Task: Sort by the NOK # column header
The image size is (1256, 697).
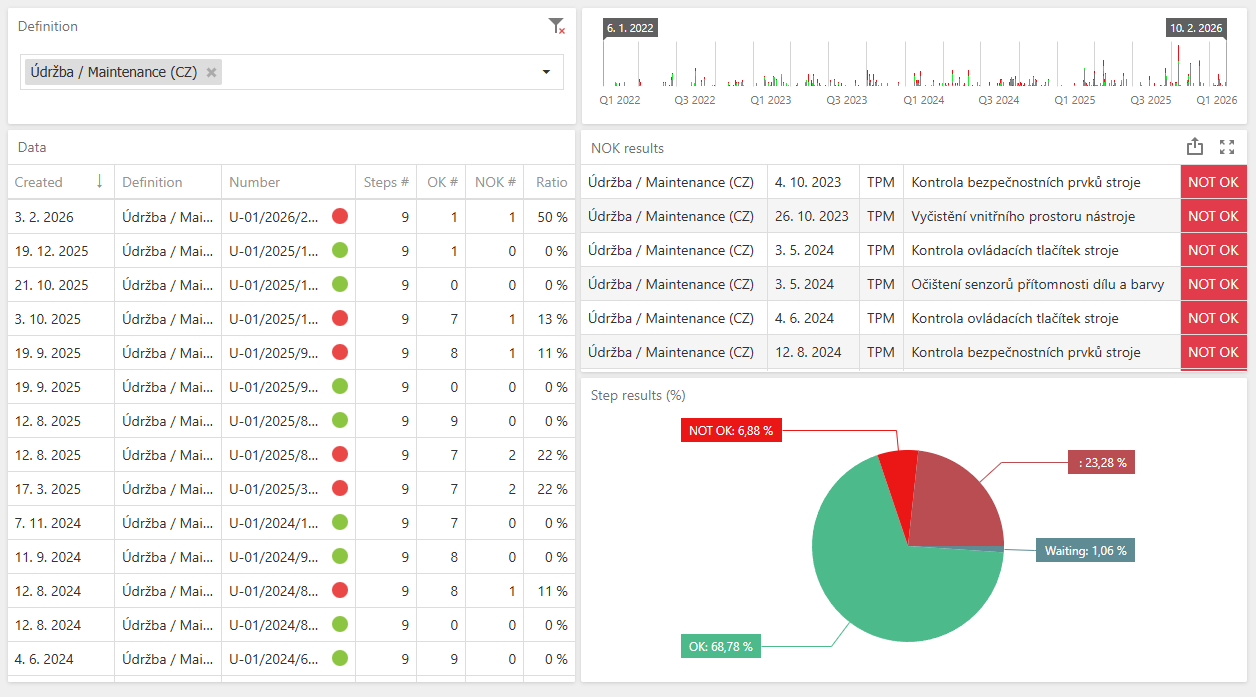Action: [x=495, y=182]
